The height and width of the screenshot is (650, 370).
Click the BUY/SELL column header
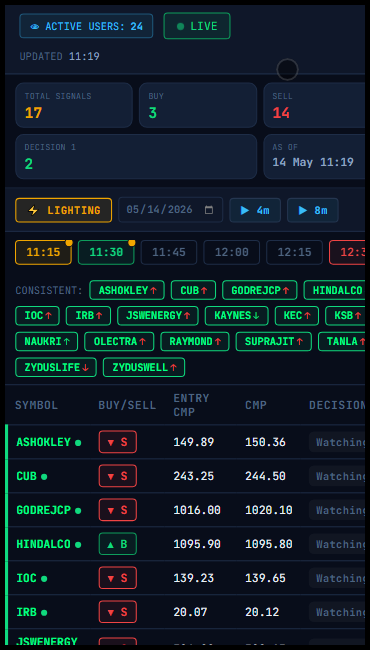[x=127, y=405]
